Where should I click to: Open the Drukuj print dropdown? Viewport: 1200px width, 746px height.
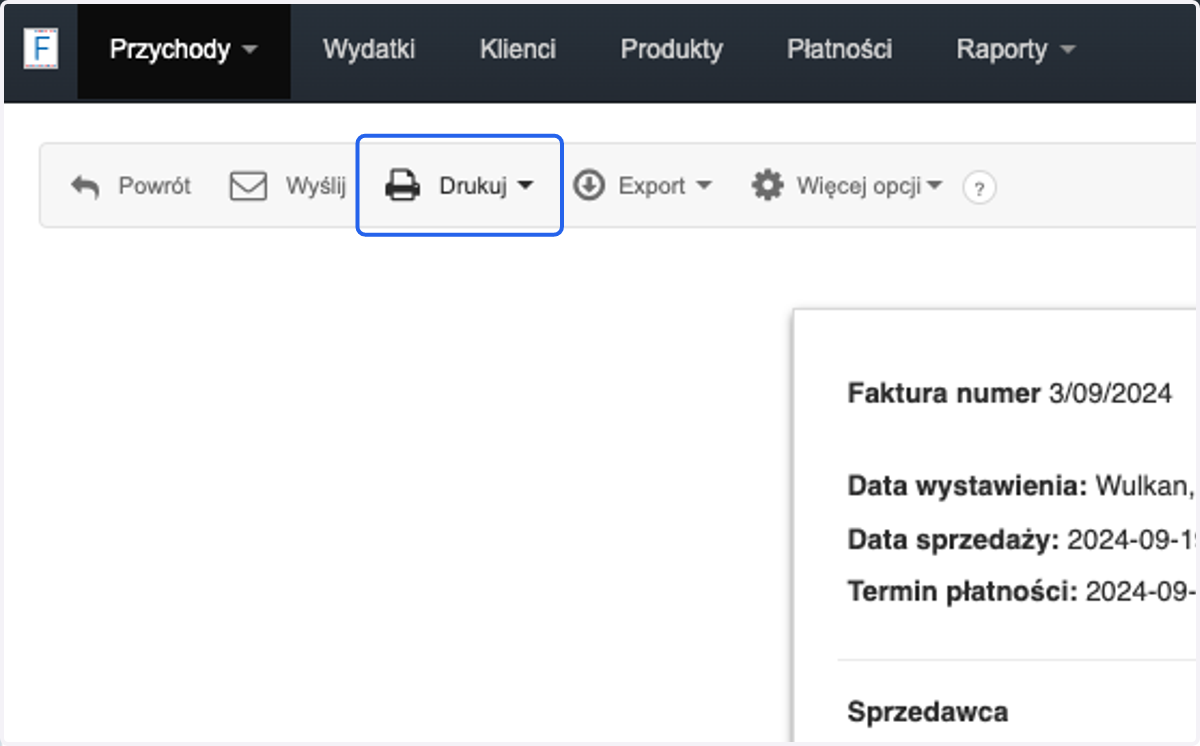click(460, 186)
